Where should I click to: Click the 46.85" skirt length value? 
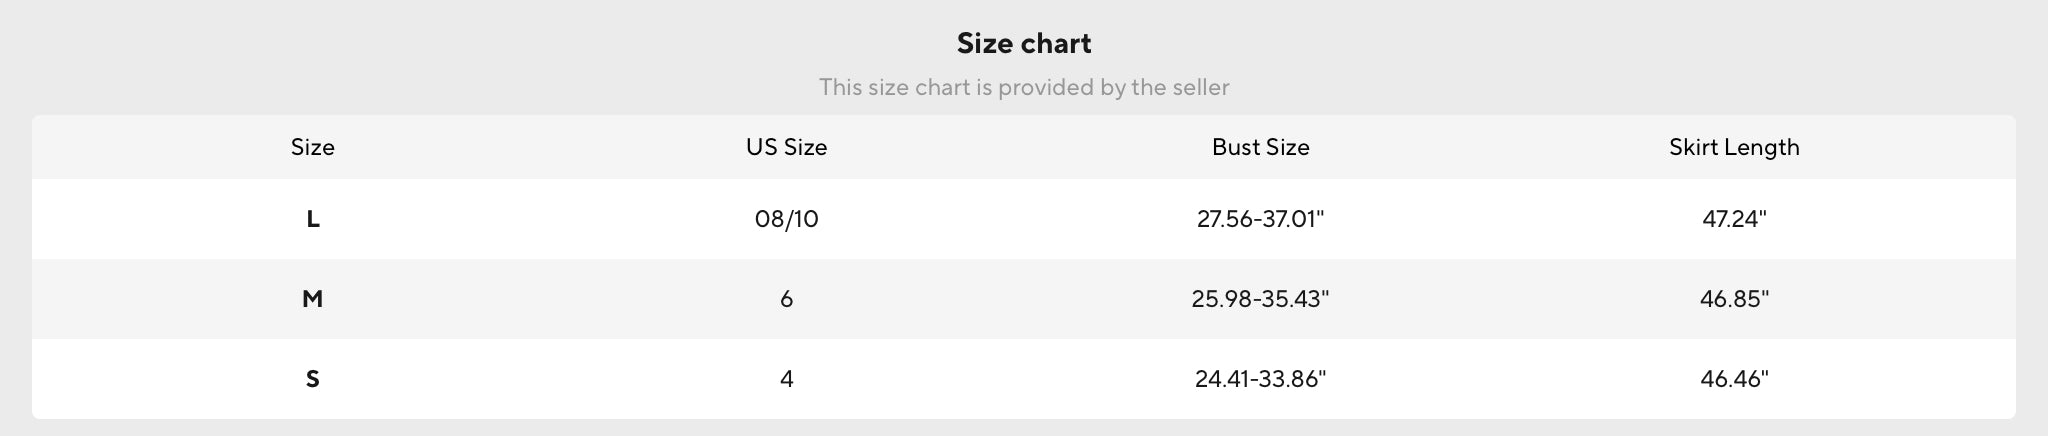[1734, 299]
